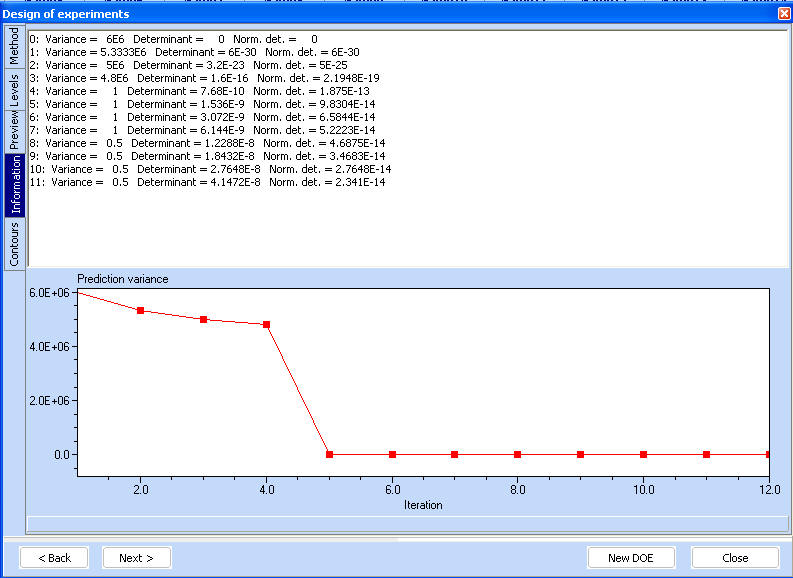Click the log line for iteration 11
793x578 pixels.
(207, 182)
